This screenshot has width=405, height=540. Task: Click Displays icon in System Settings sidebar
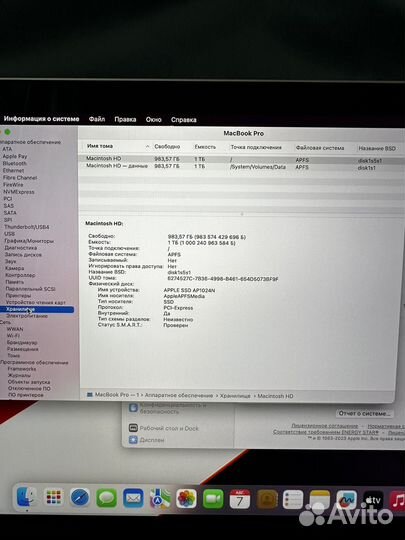[133, 440]
